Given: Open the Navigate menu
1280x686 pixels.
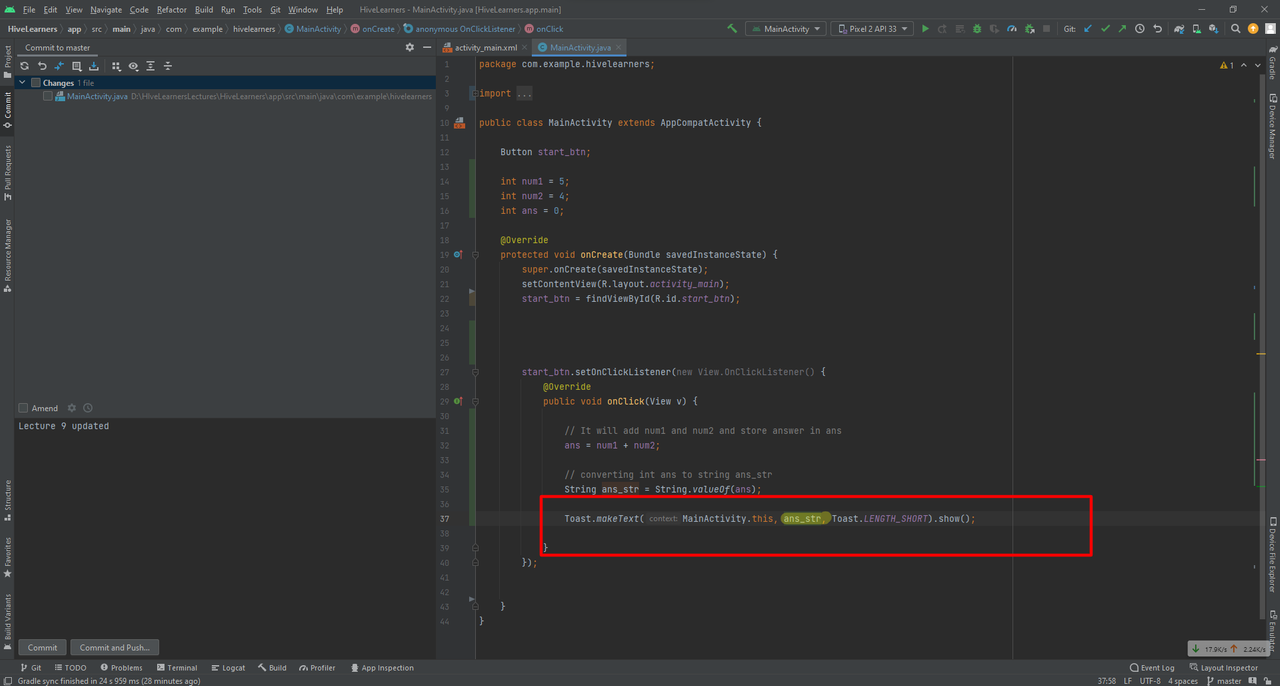Looking at the screenshot, I should click(106, 9).
